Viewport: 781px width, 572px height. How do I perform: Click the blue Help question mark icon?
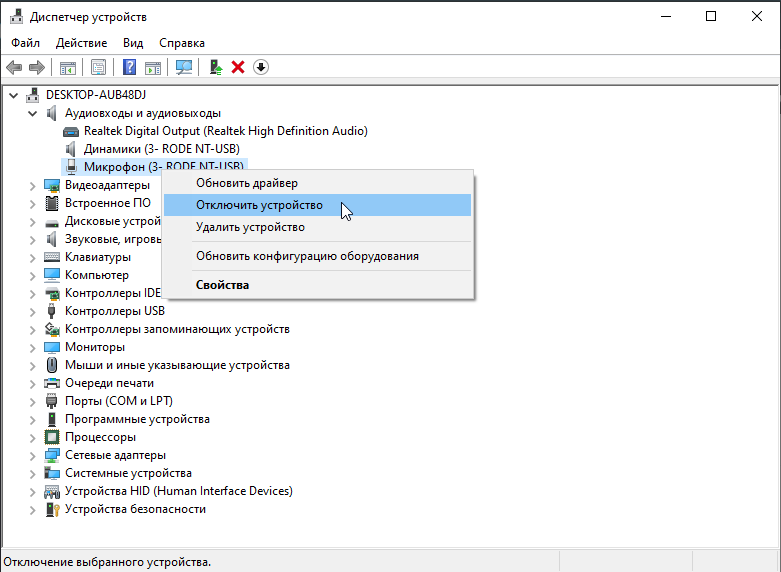[129, 67]
